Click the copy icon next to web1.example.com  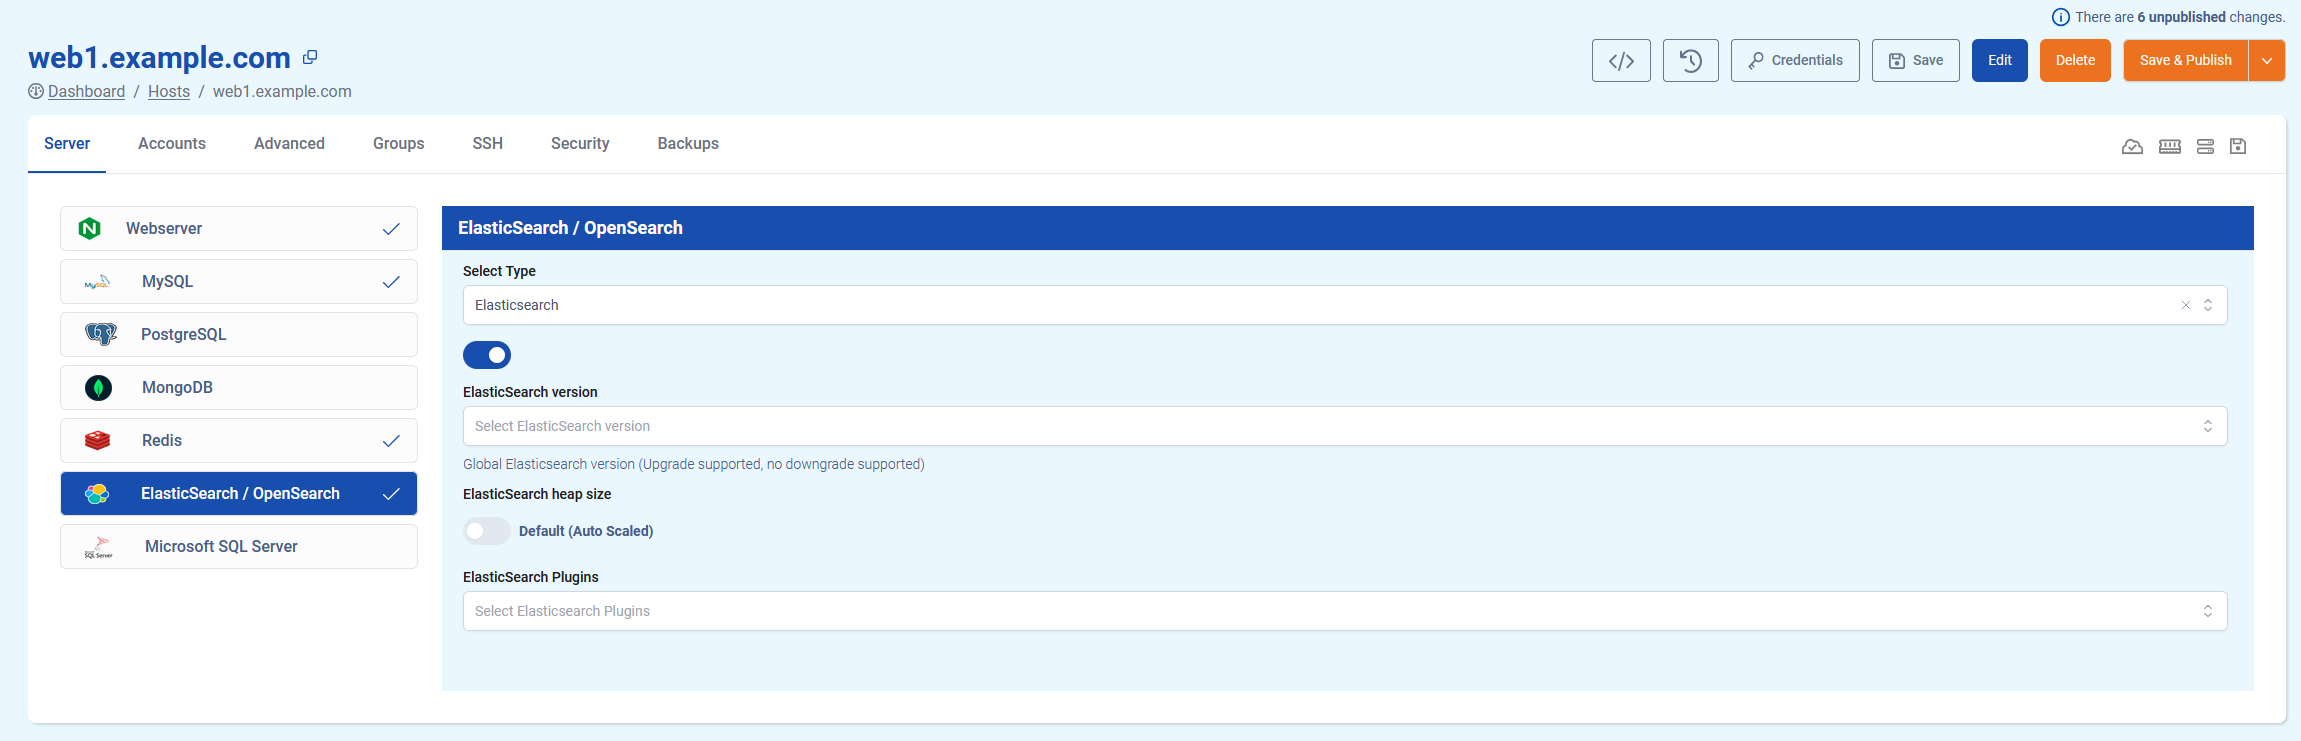click(x=310, y=57)
